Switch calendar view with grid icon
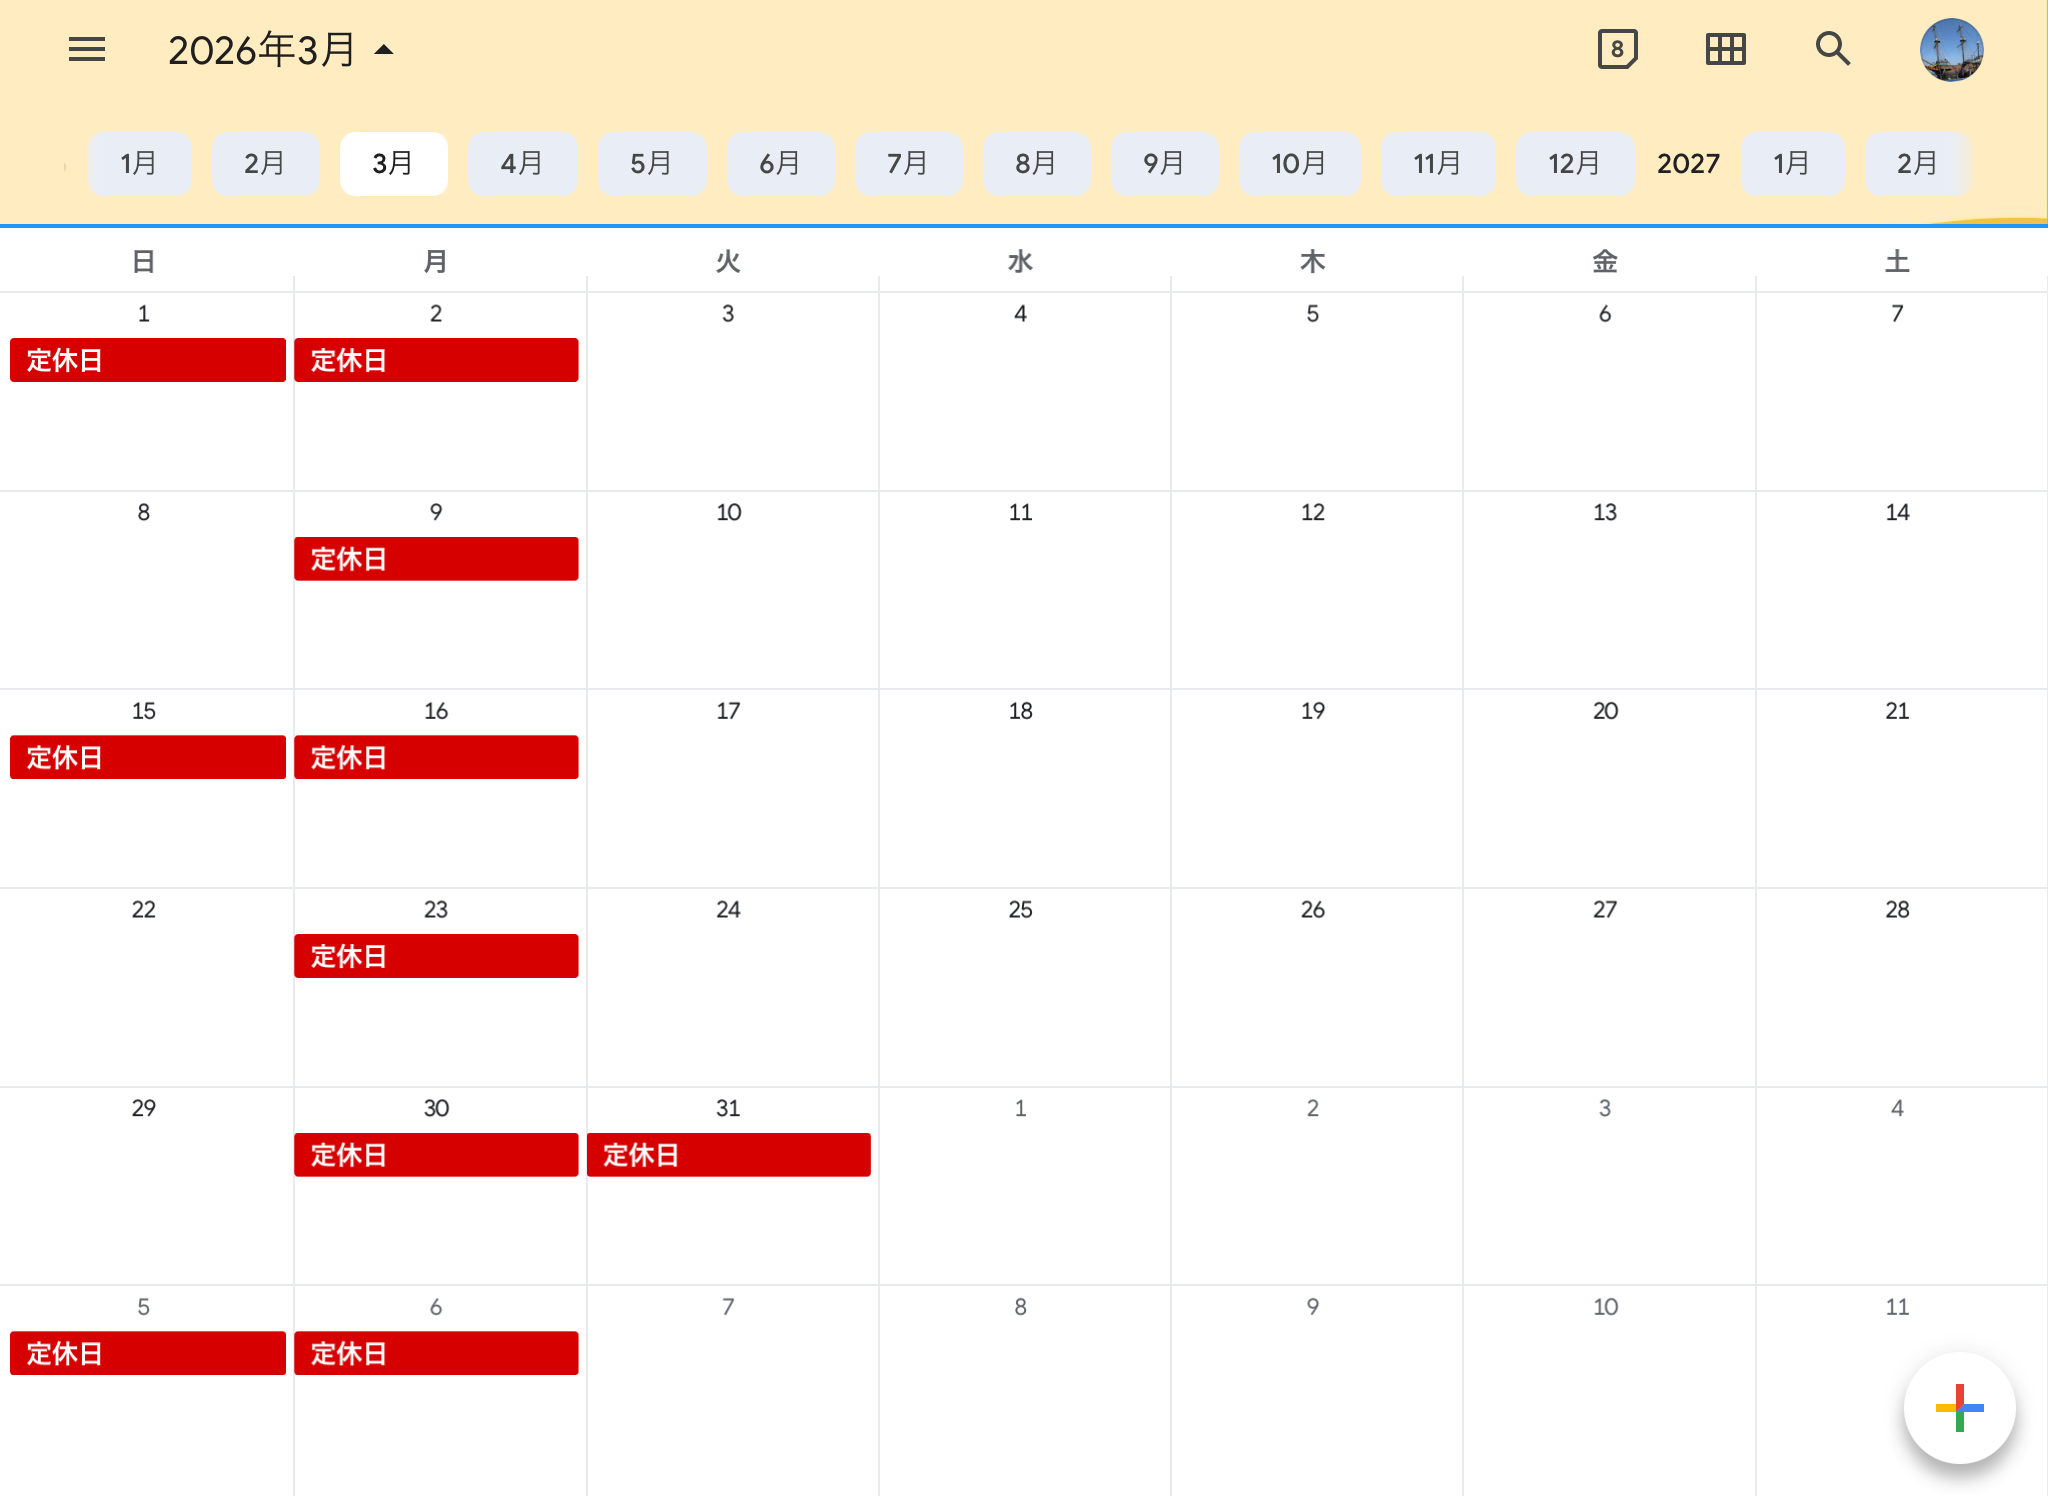The image size is (2048, 1496). (1725, 49)
